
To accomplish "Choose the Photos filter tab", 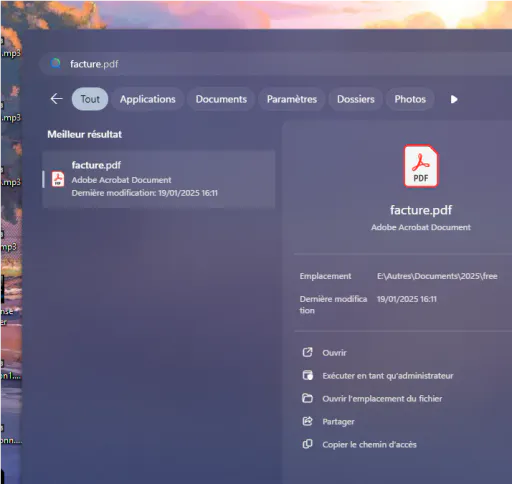I will point(410,99).
